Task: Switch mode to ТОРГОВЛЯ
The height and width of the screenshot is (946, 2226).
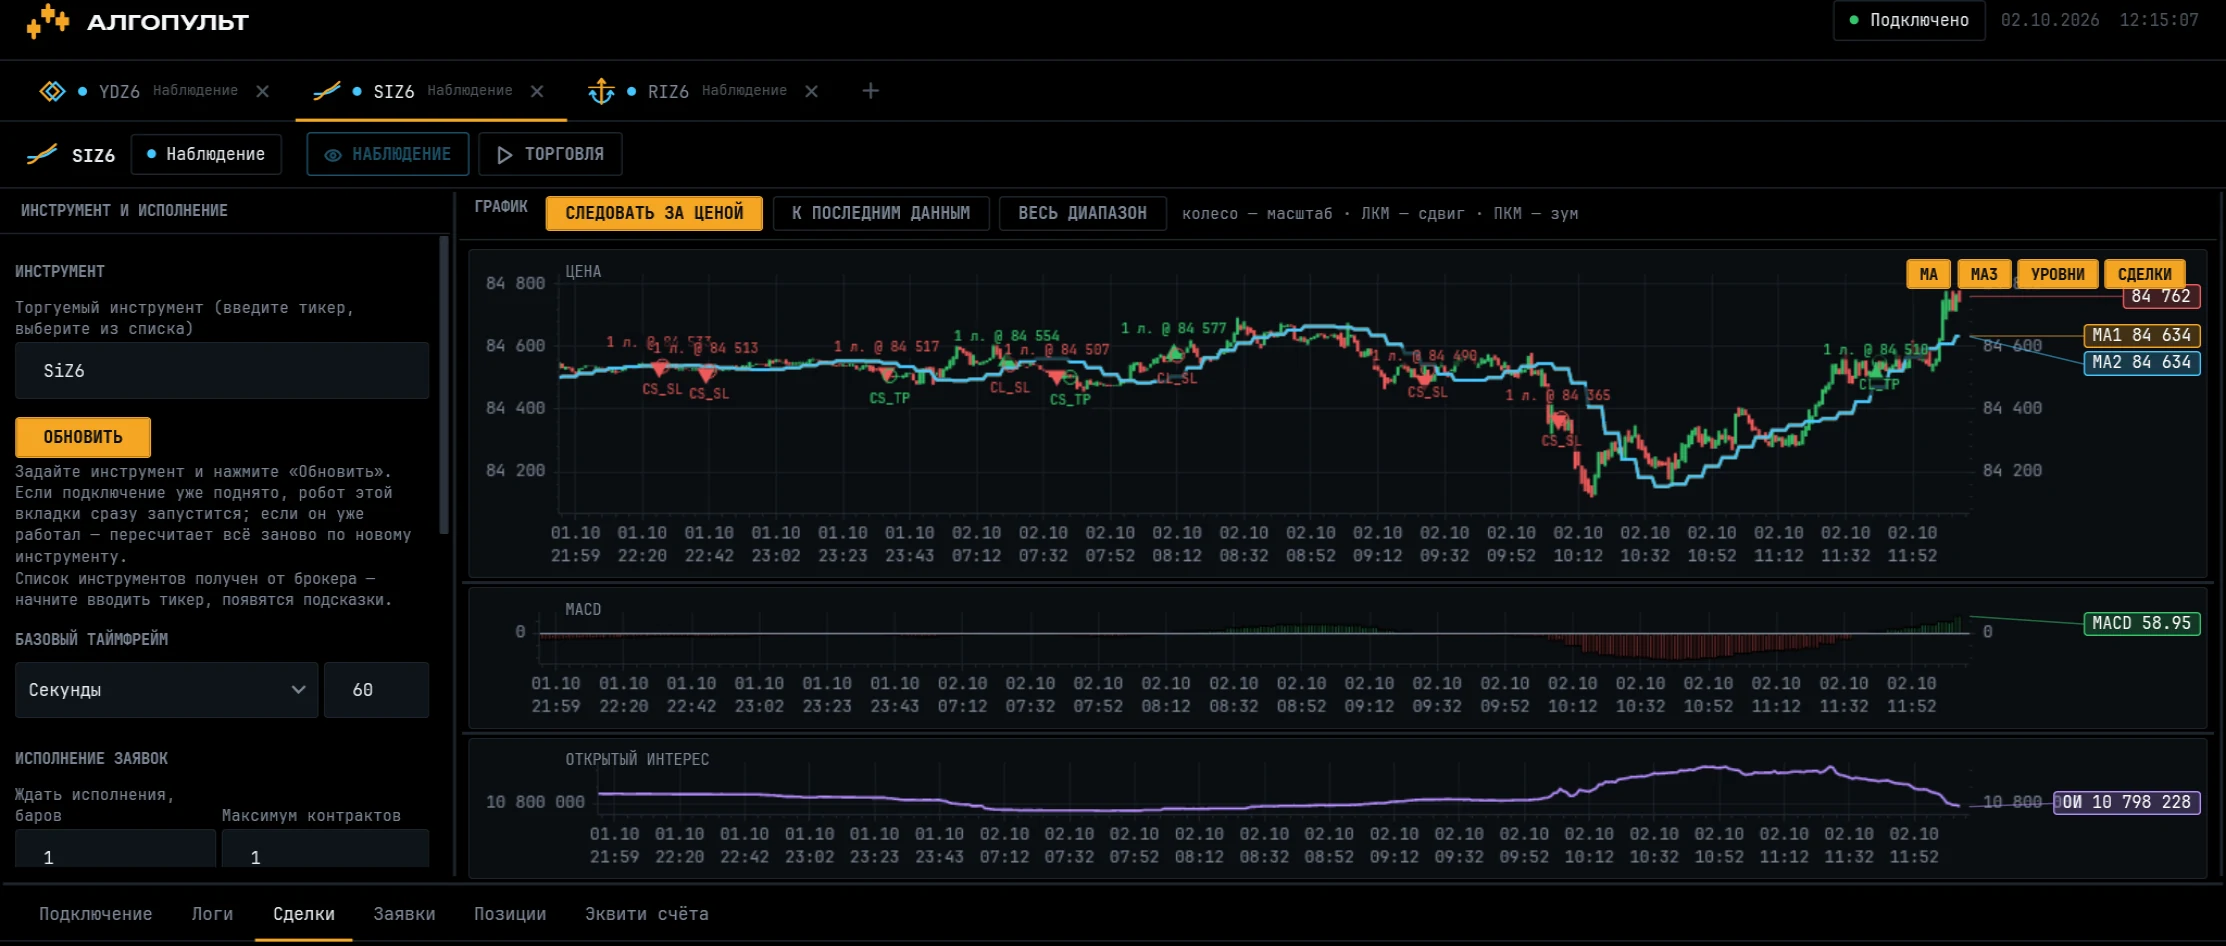Action: coord(551,154)
